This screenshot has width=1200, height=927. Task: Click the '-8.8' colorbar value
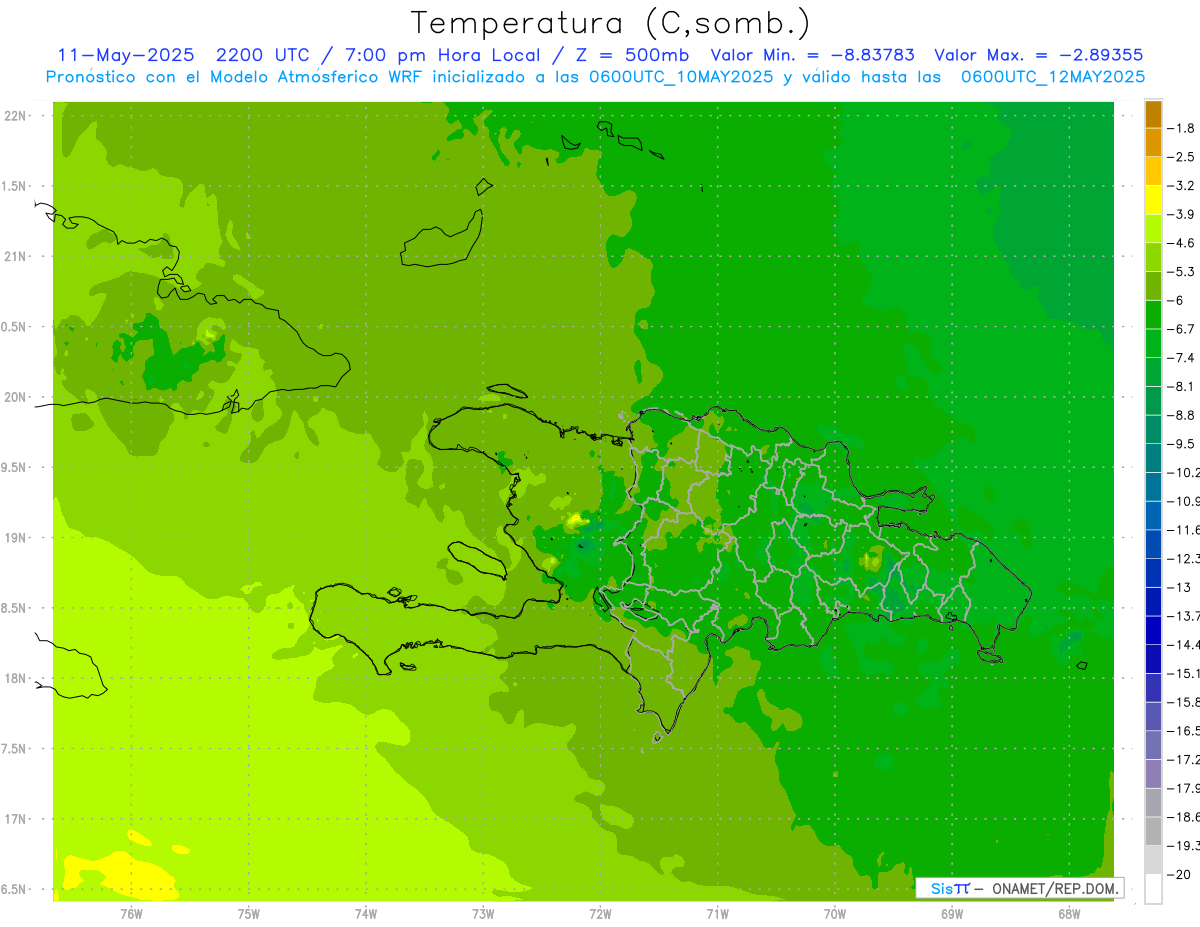(1183, 415)
